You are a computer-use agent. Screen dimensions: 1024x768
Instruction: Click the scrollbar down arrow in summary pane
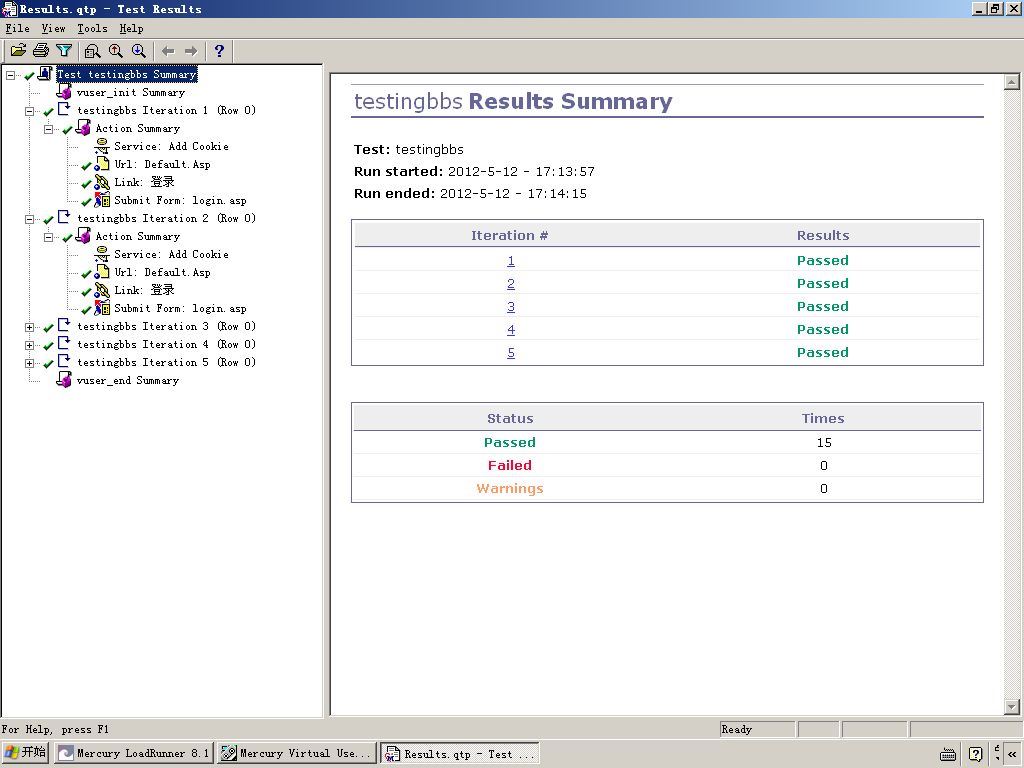pyautogui.click(x=1012, y=707)
